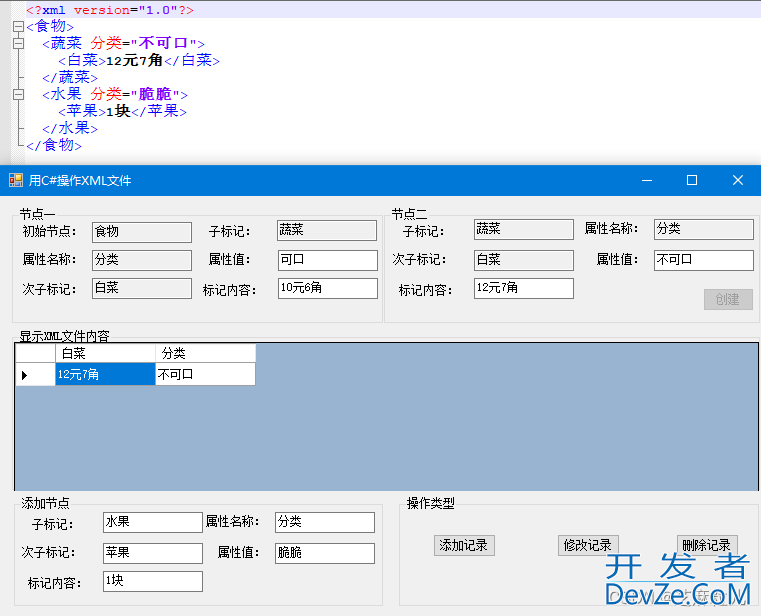Click the 标记内容 field containing 12元7角
Viewport: 761px width, 616px height.
pyautogui.click(x=524, y=288)
